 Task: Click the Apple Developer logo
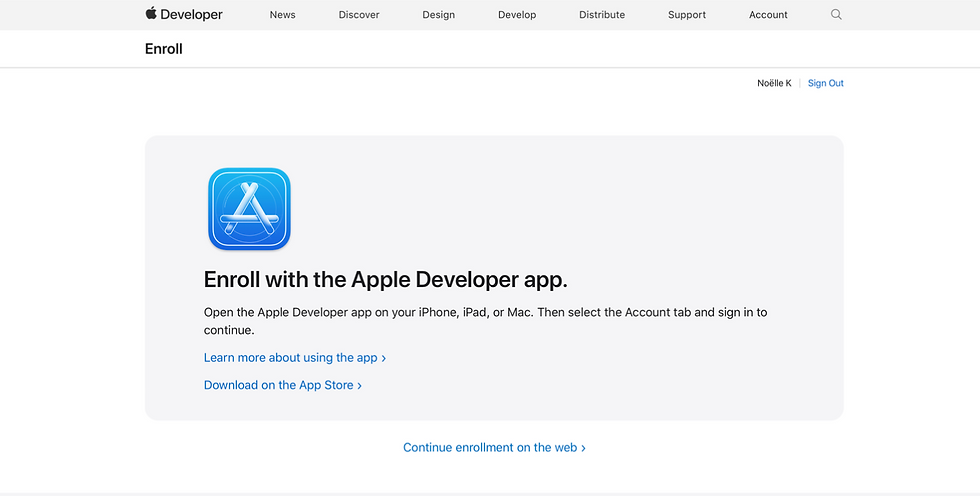click(184, 14)
